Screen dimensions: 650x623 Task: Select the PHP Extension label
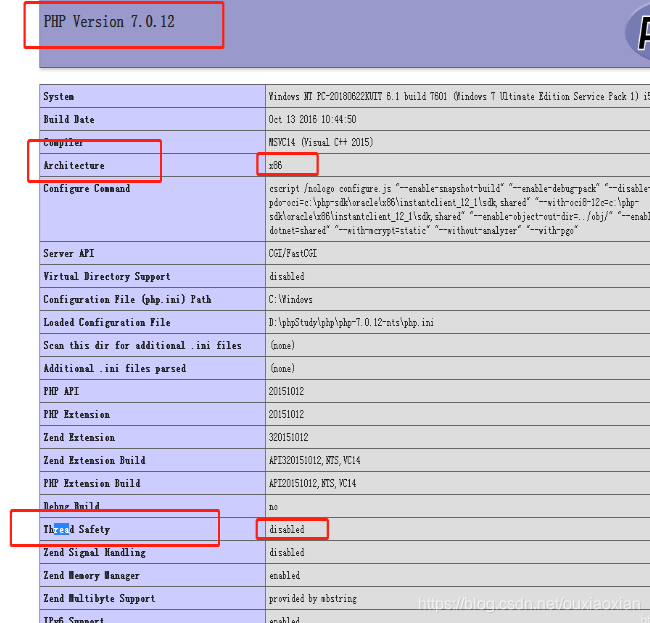pyautogui.click(x=77, y=415)
